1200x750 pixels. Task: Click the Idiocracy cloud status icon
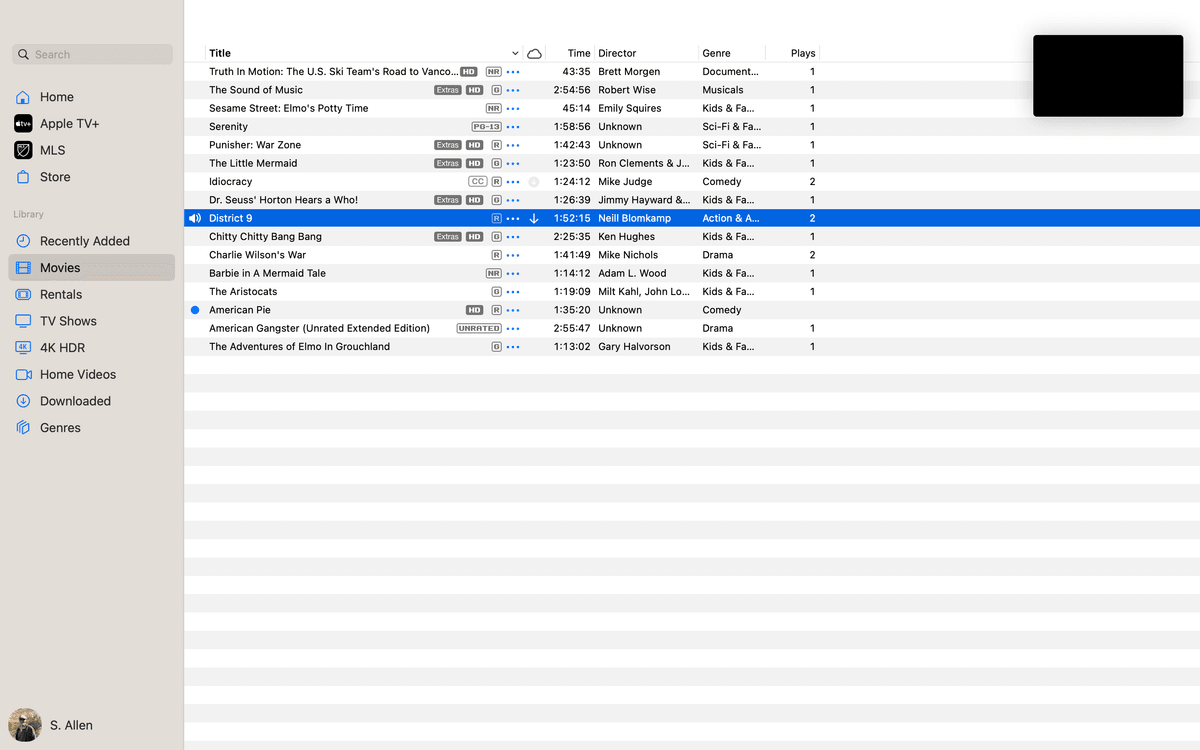(534, 182)
